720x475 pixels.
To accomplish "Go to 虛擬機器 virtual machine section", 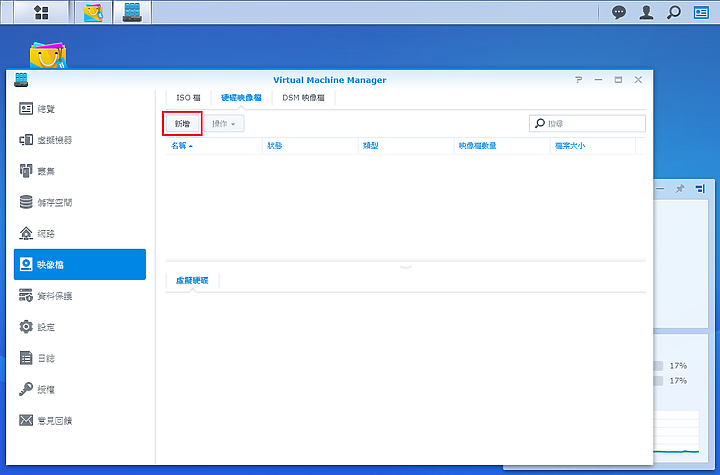I will tap(80, 140).
